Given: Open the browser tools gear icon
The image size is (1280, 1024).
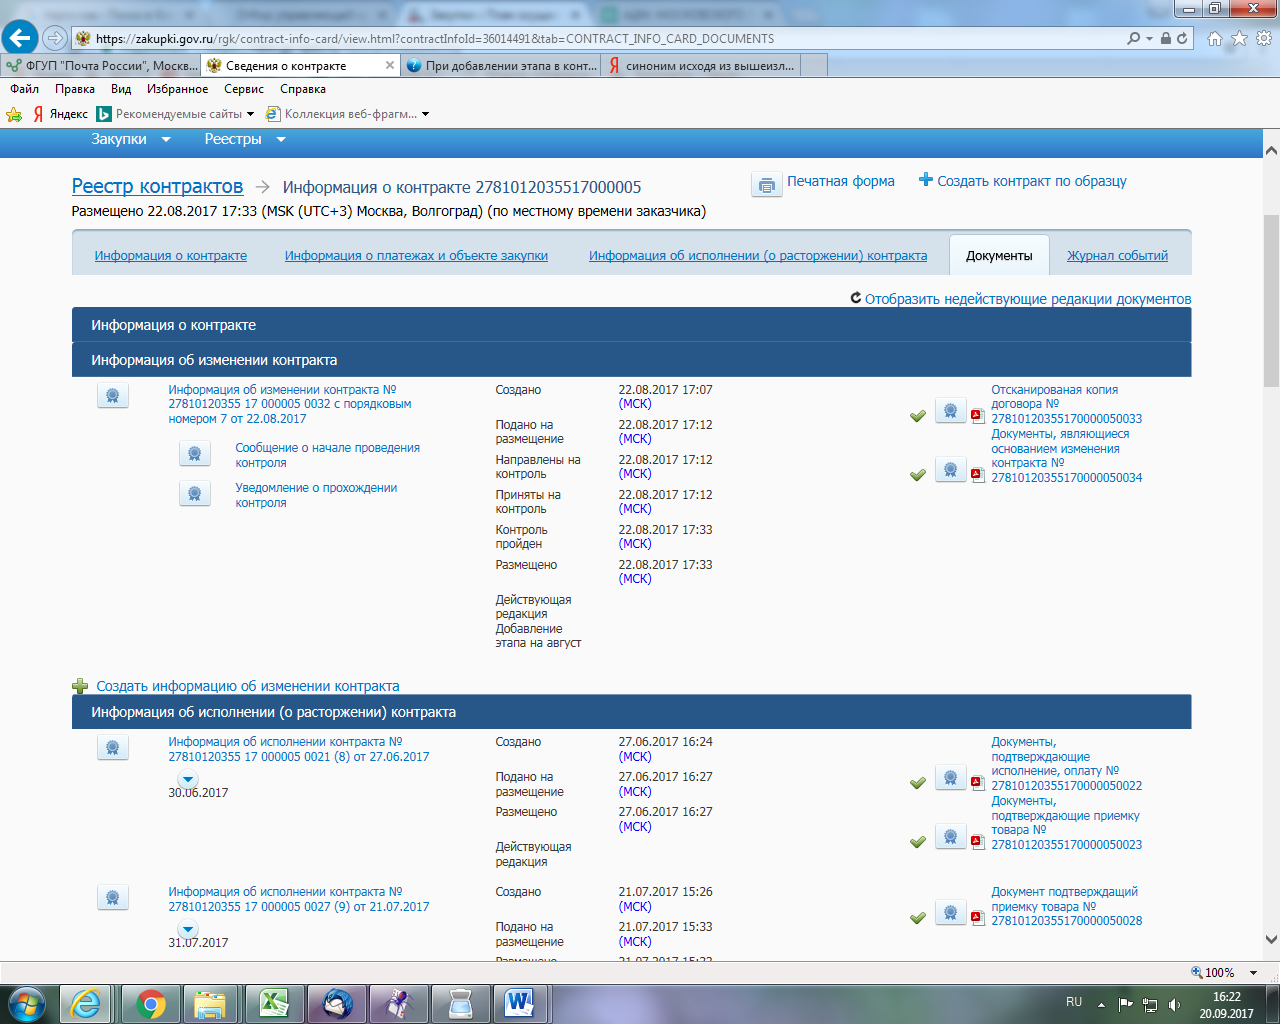Looking at the screenshot, I should click(1263, 39).
